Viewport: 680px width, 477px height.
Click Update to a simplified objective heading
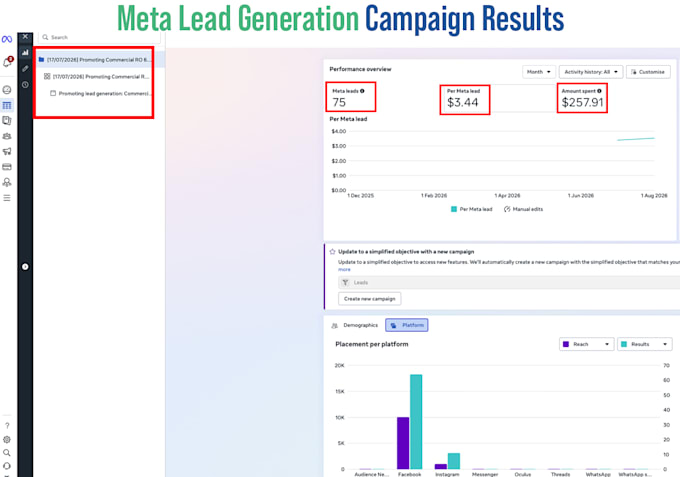pos(406,252)
